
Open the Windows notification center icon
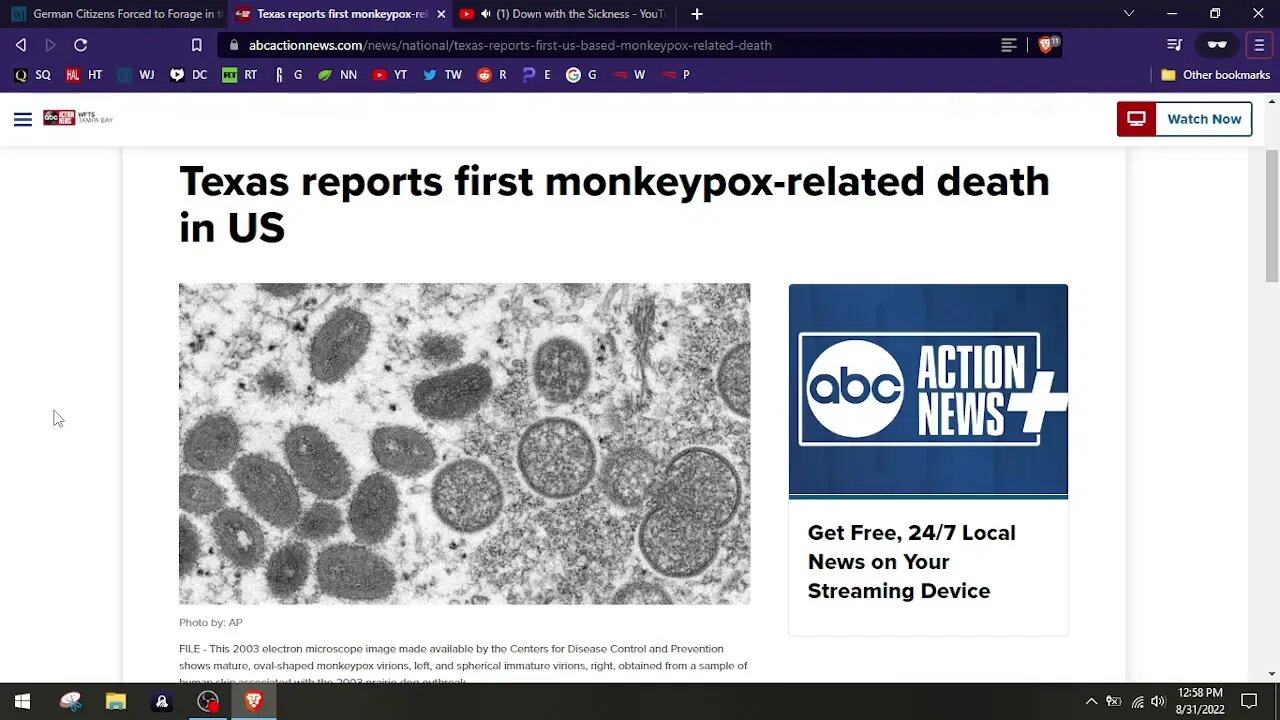(x=1249, y=701)
